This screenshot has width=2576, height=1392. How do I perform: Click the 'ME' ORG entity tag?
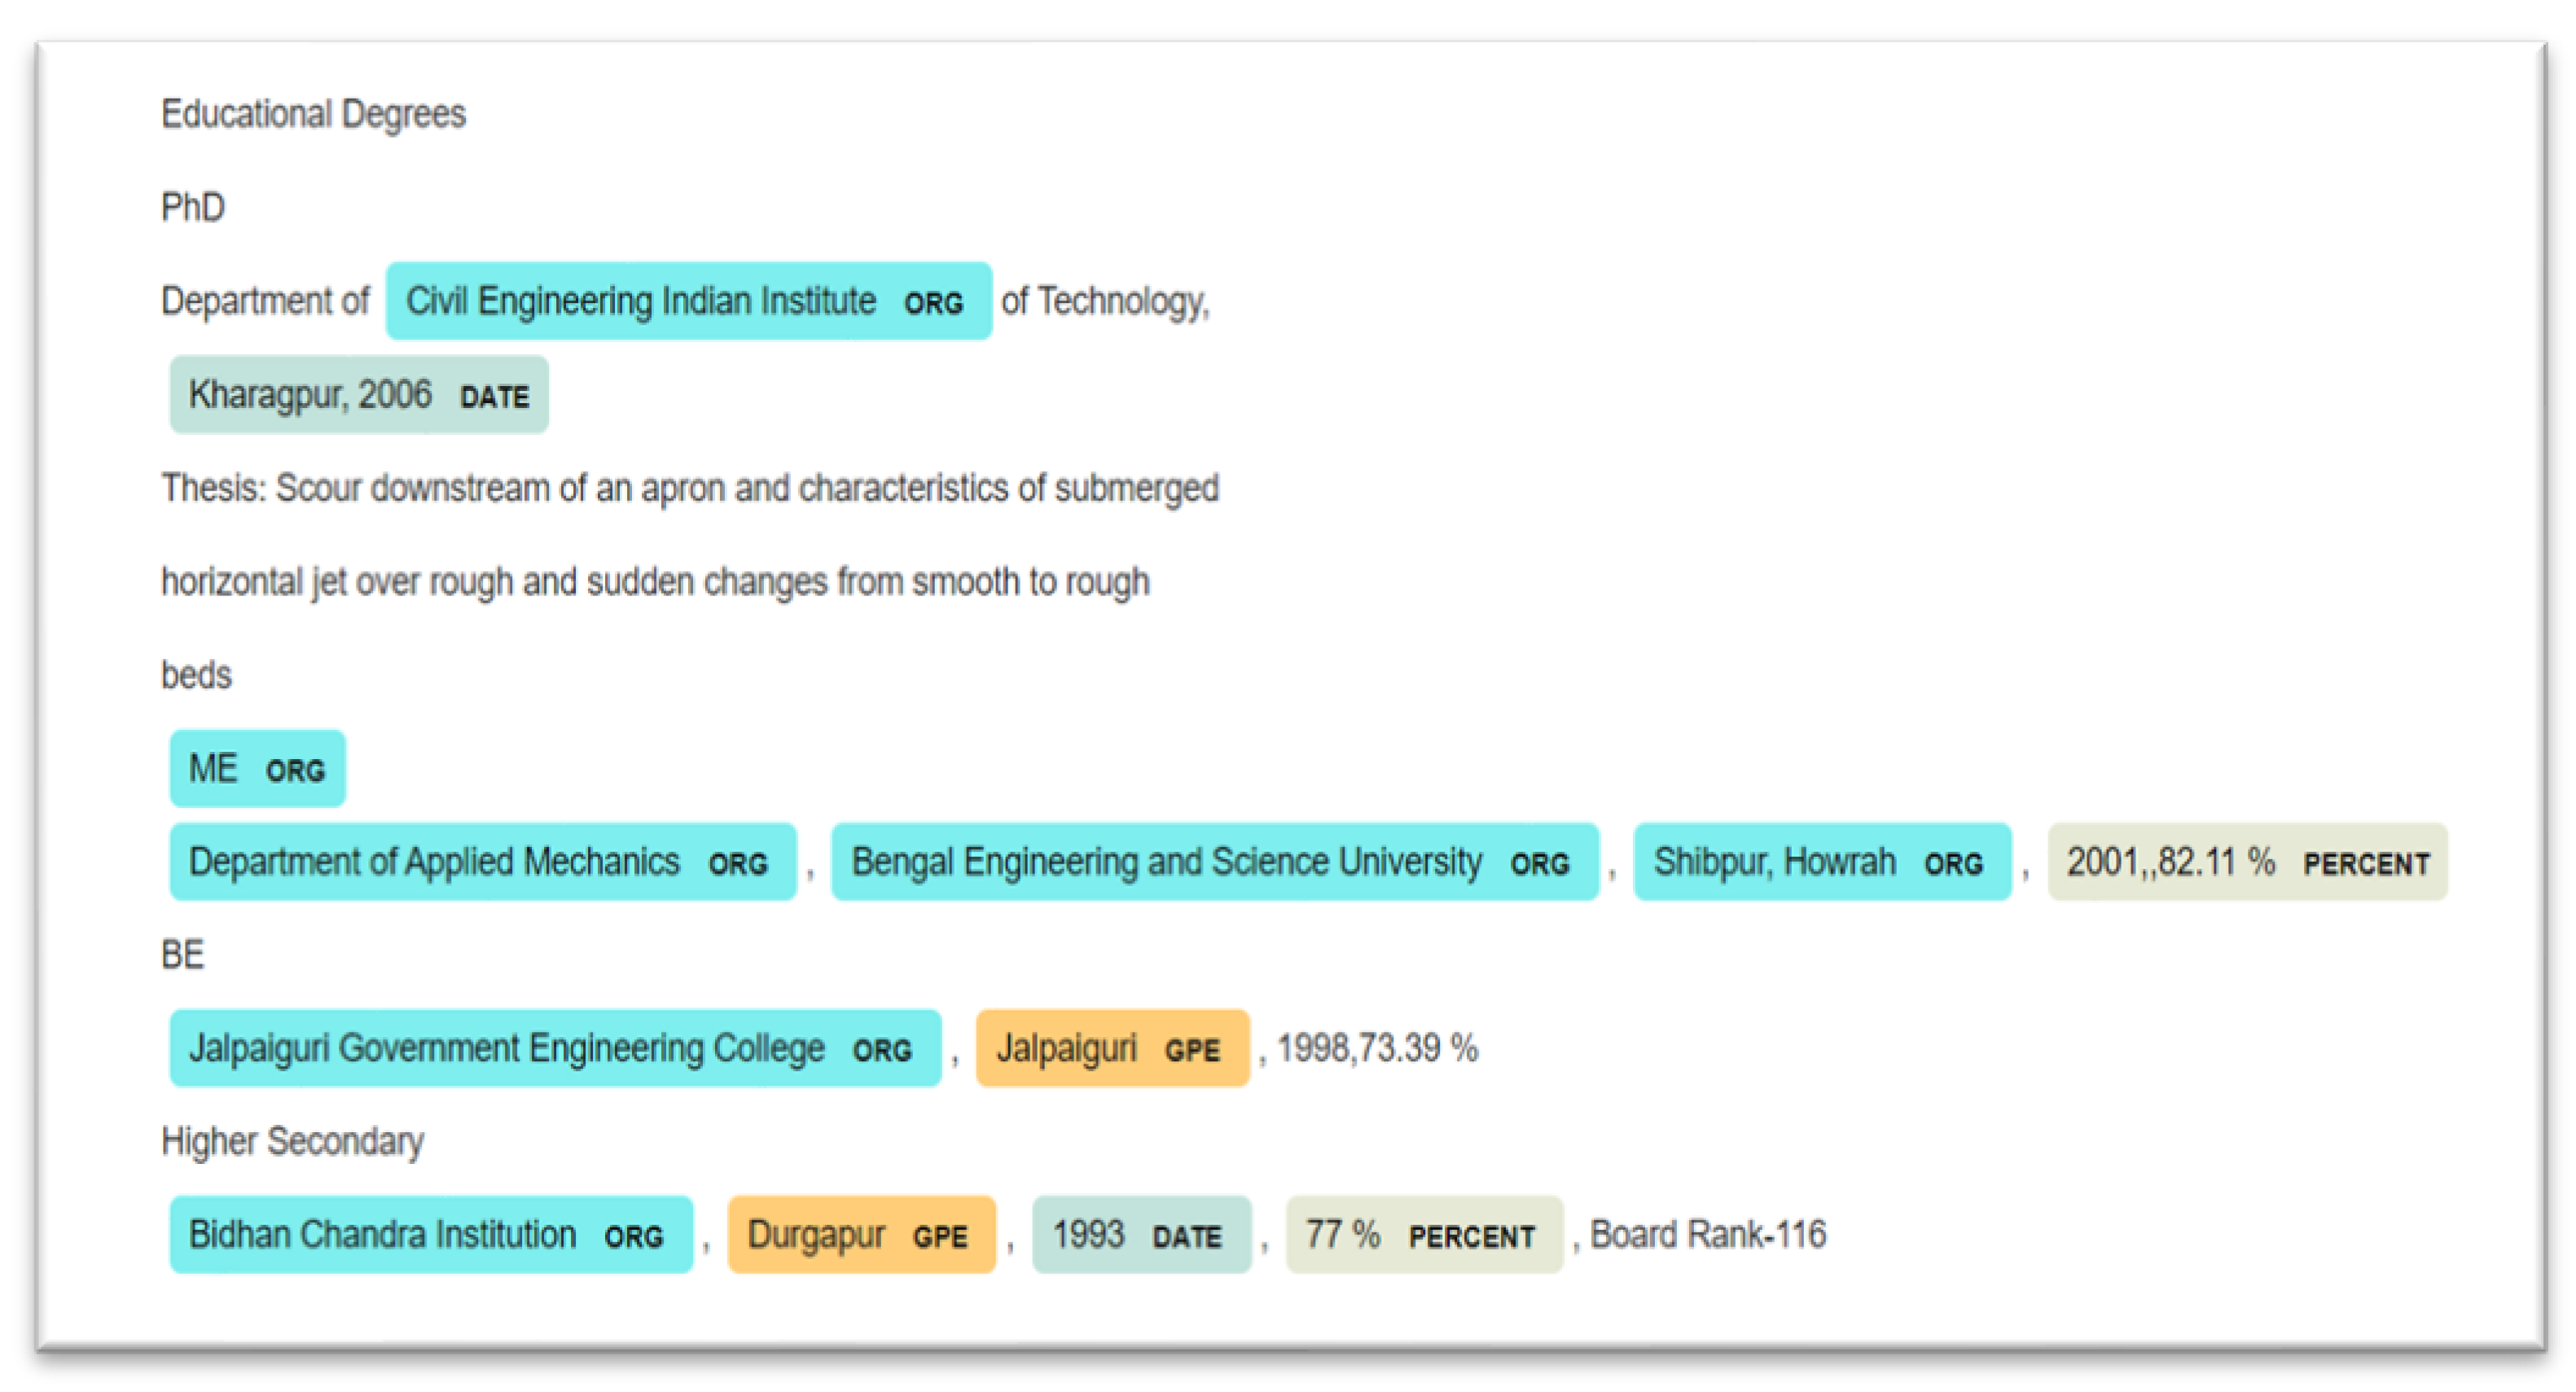pyautogui.click(x=257, y=769)
